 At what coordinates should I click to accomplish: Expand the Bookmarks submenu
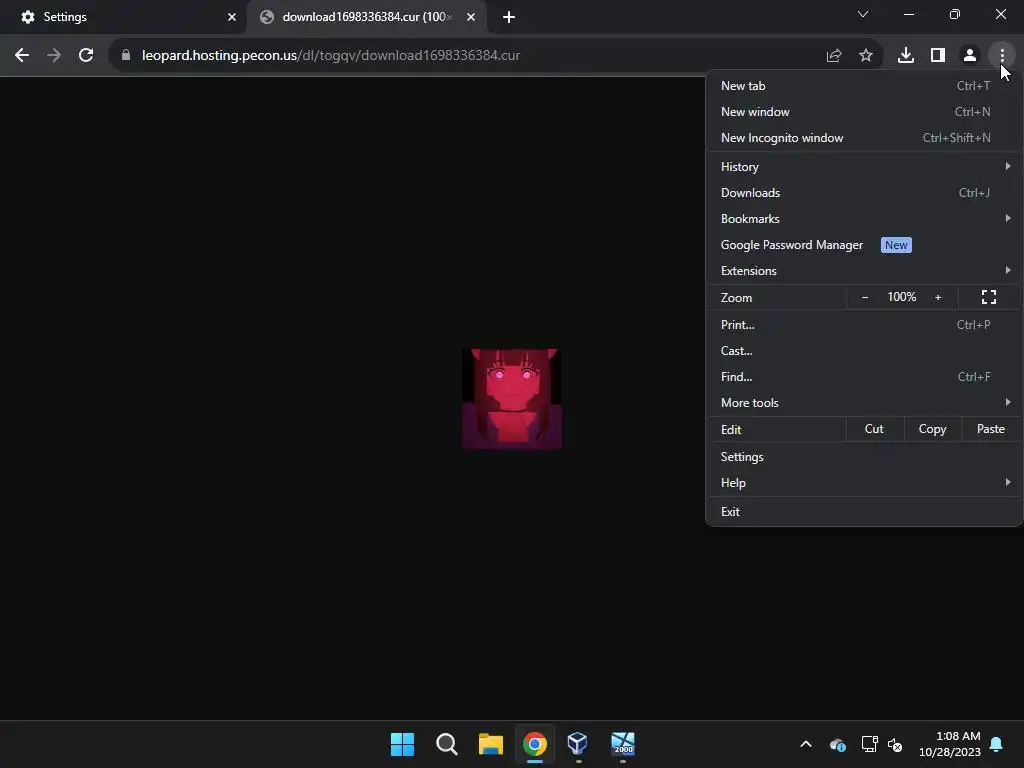(x=864, y=219)
